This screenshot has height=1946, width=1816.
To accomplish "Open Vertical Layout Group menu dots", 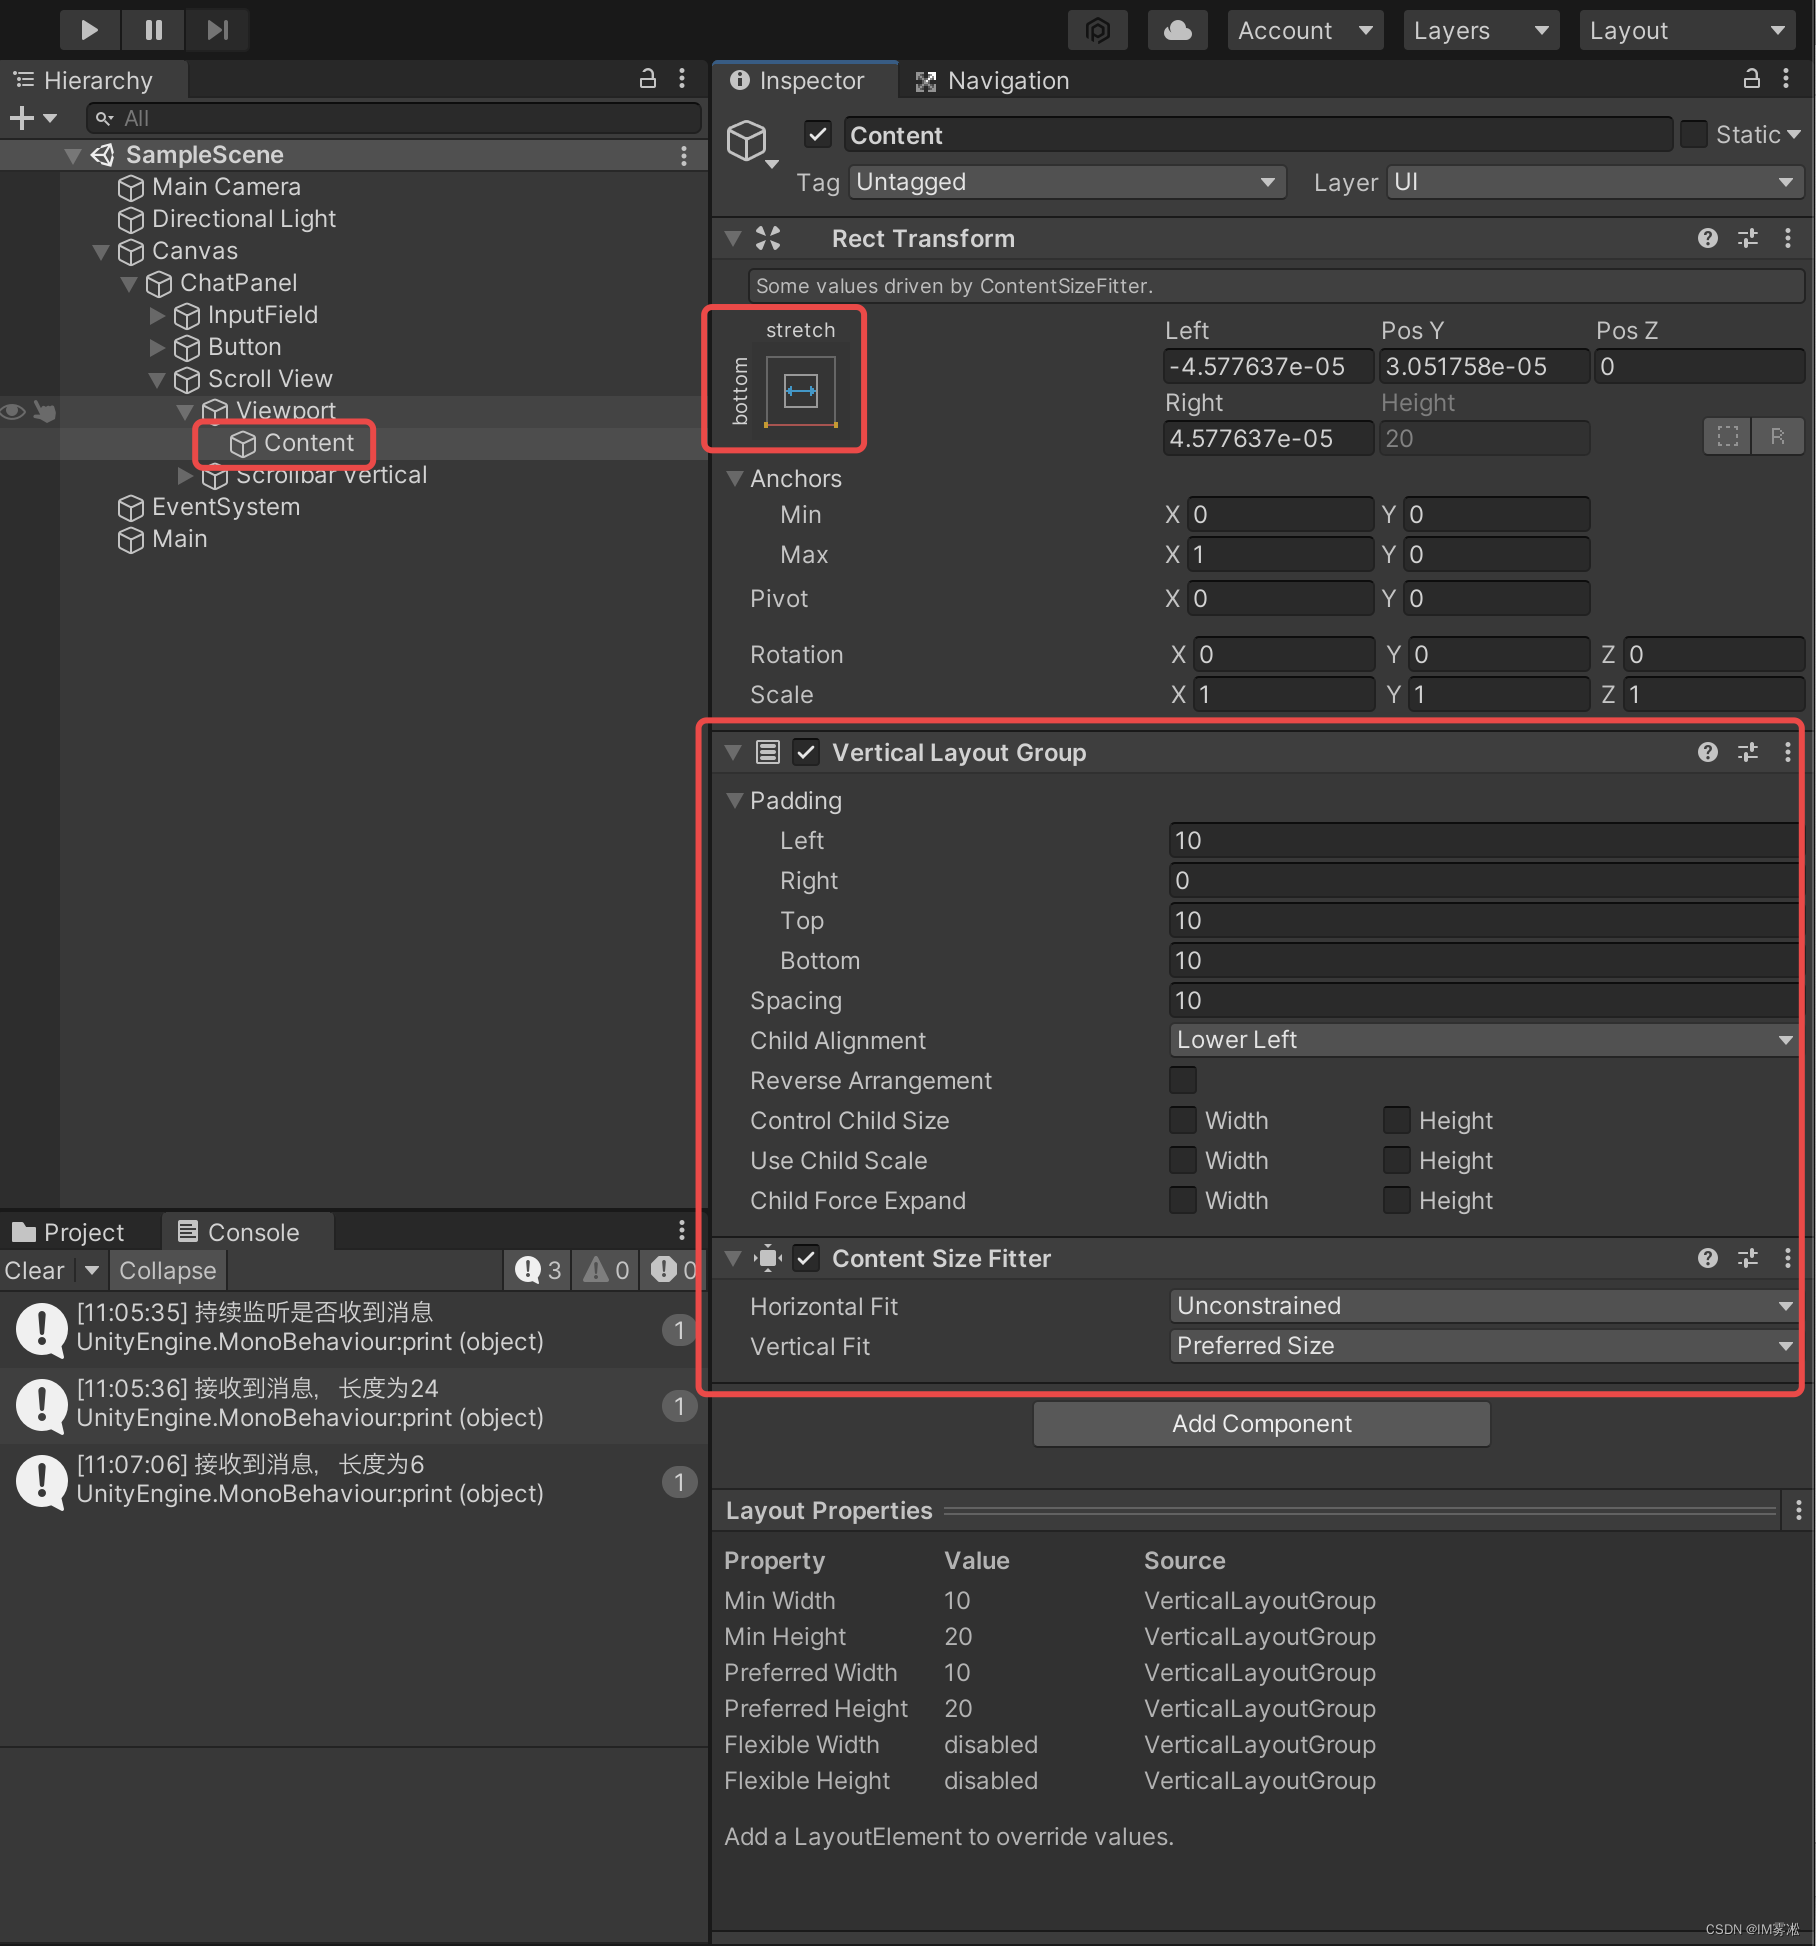I will (1788, 752).
